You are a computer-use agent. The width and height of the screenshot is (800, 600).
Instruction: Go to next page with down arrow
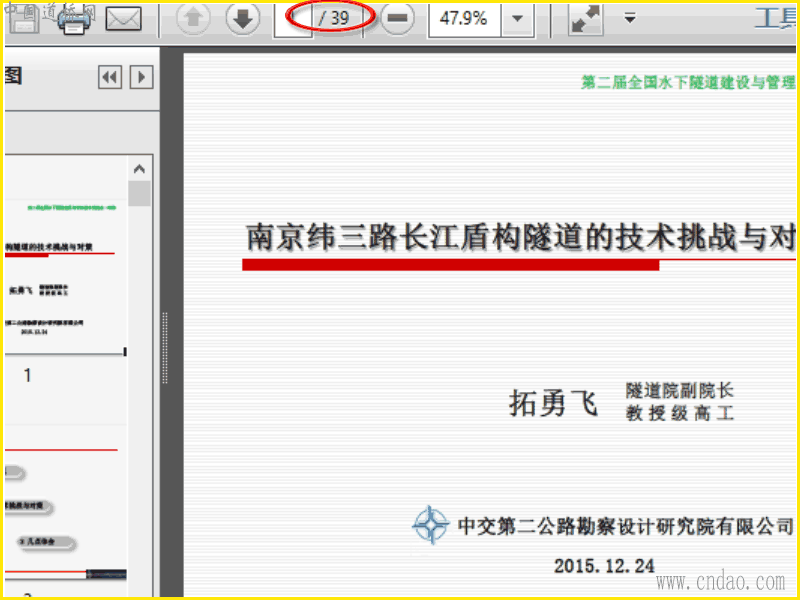click(x=242, y=18)
